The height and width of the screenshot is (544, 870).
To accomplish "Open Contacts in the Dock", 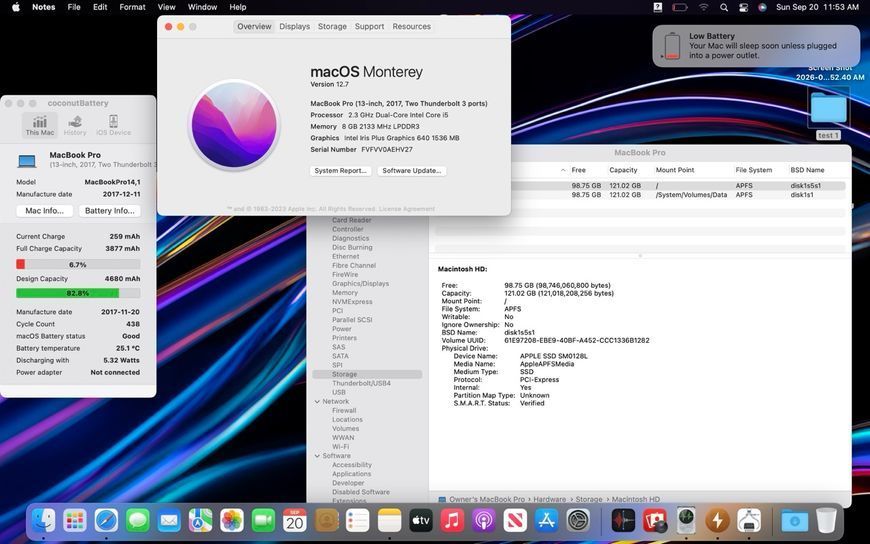I will point(326,521).
